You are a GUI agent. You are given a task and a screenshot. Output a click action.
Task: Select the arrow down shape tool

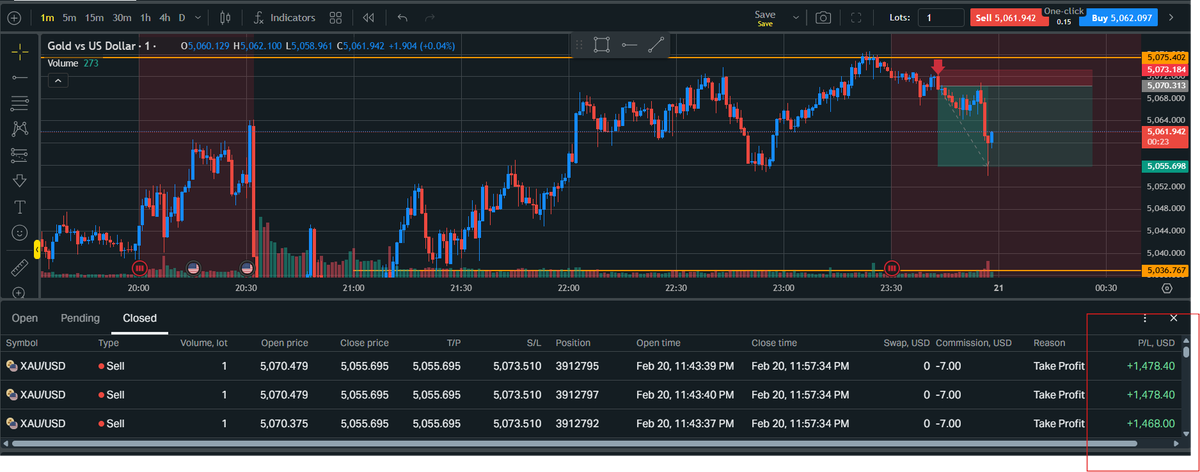[19, 180]
